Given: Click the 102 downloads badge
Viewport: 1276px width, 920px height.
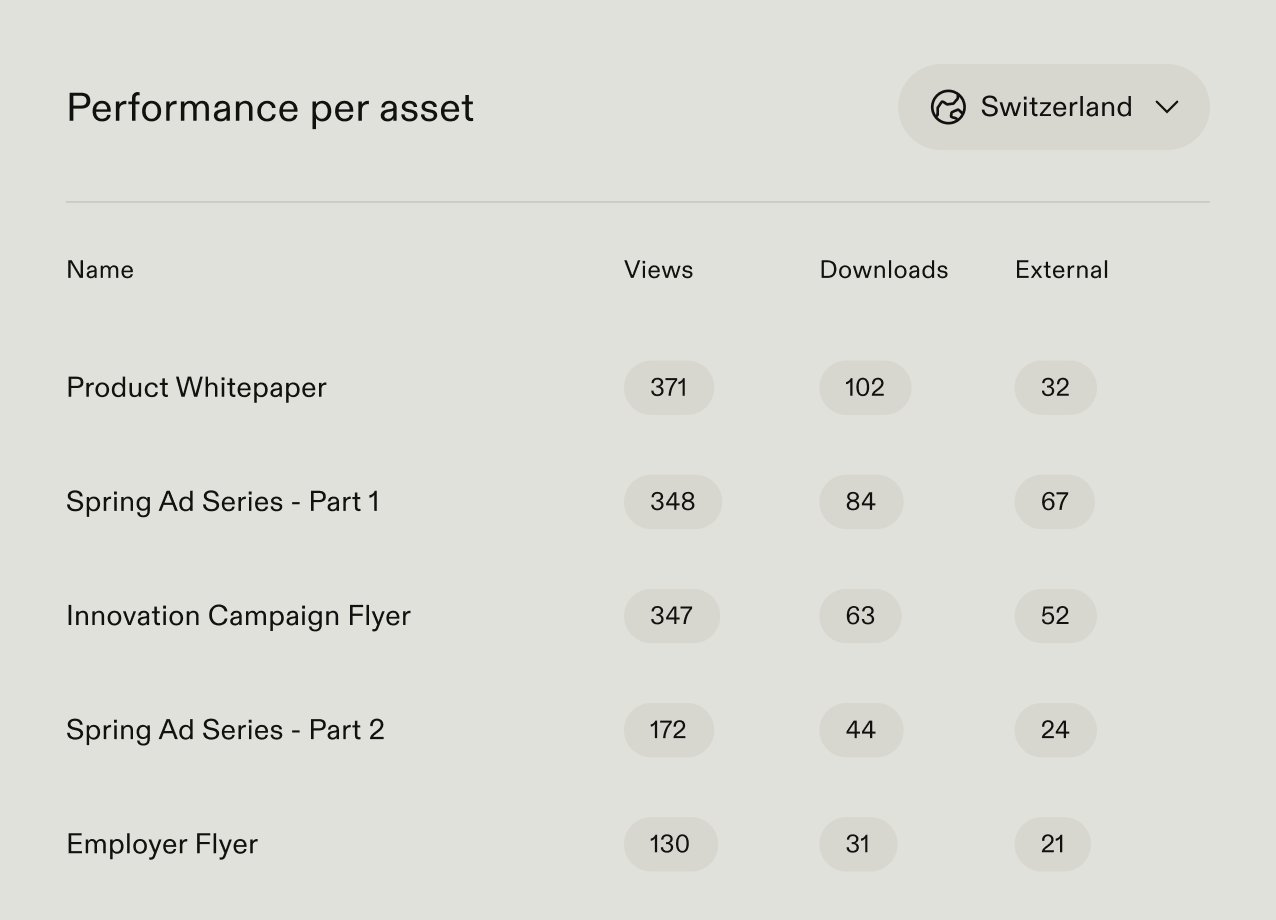Looking at the screenshot, I should point(864,388).
